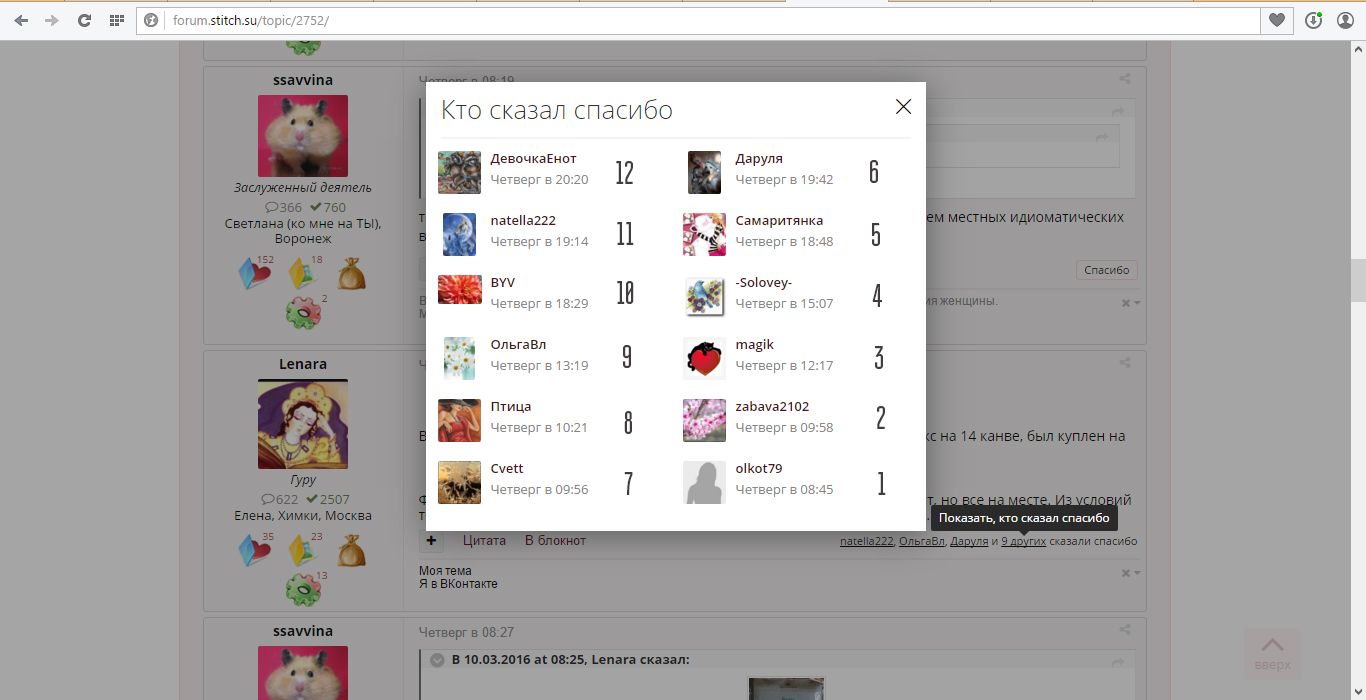Click 'Цитата' to quote the post
Viewport: 1366px width, 700px height.
coord(484,541)
